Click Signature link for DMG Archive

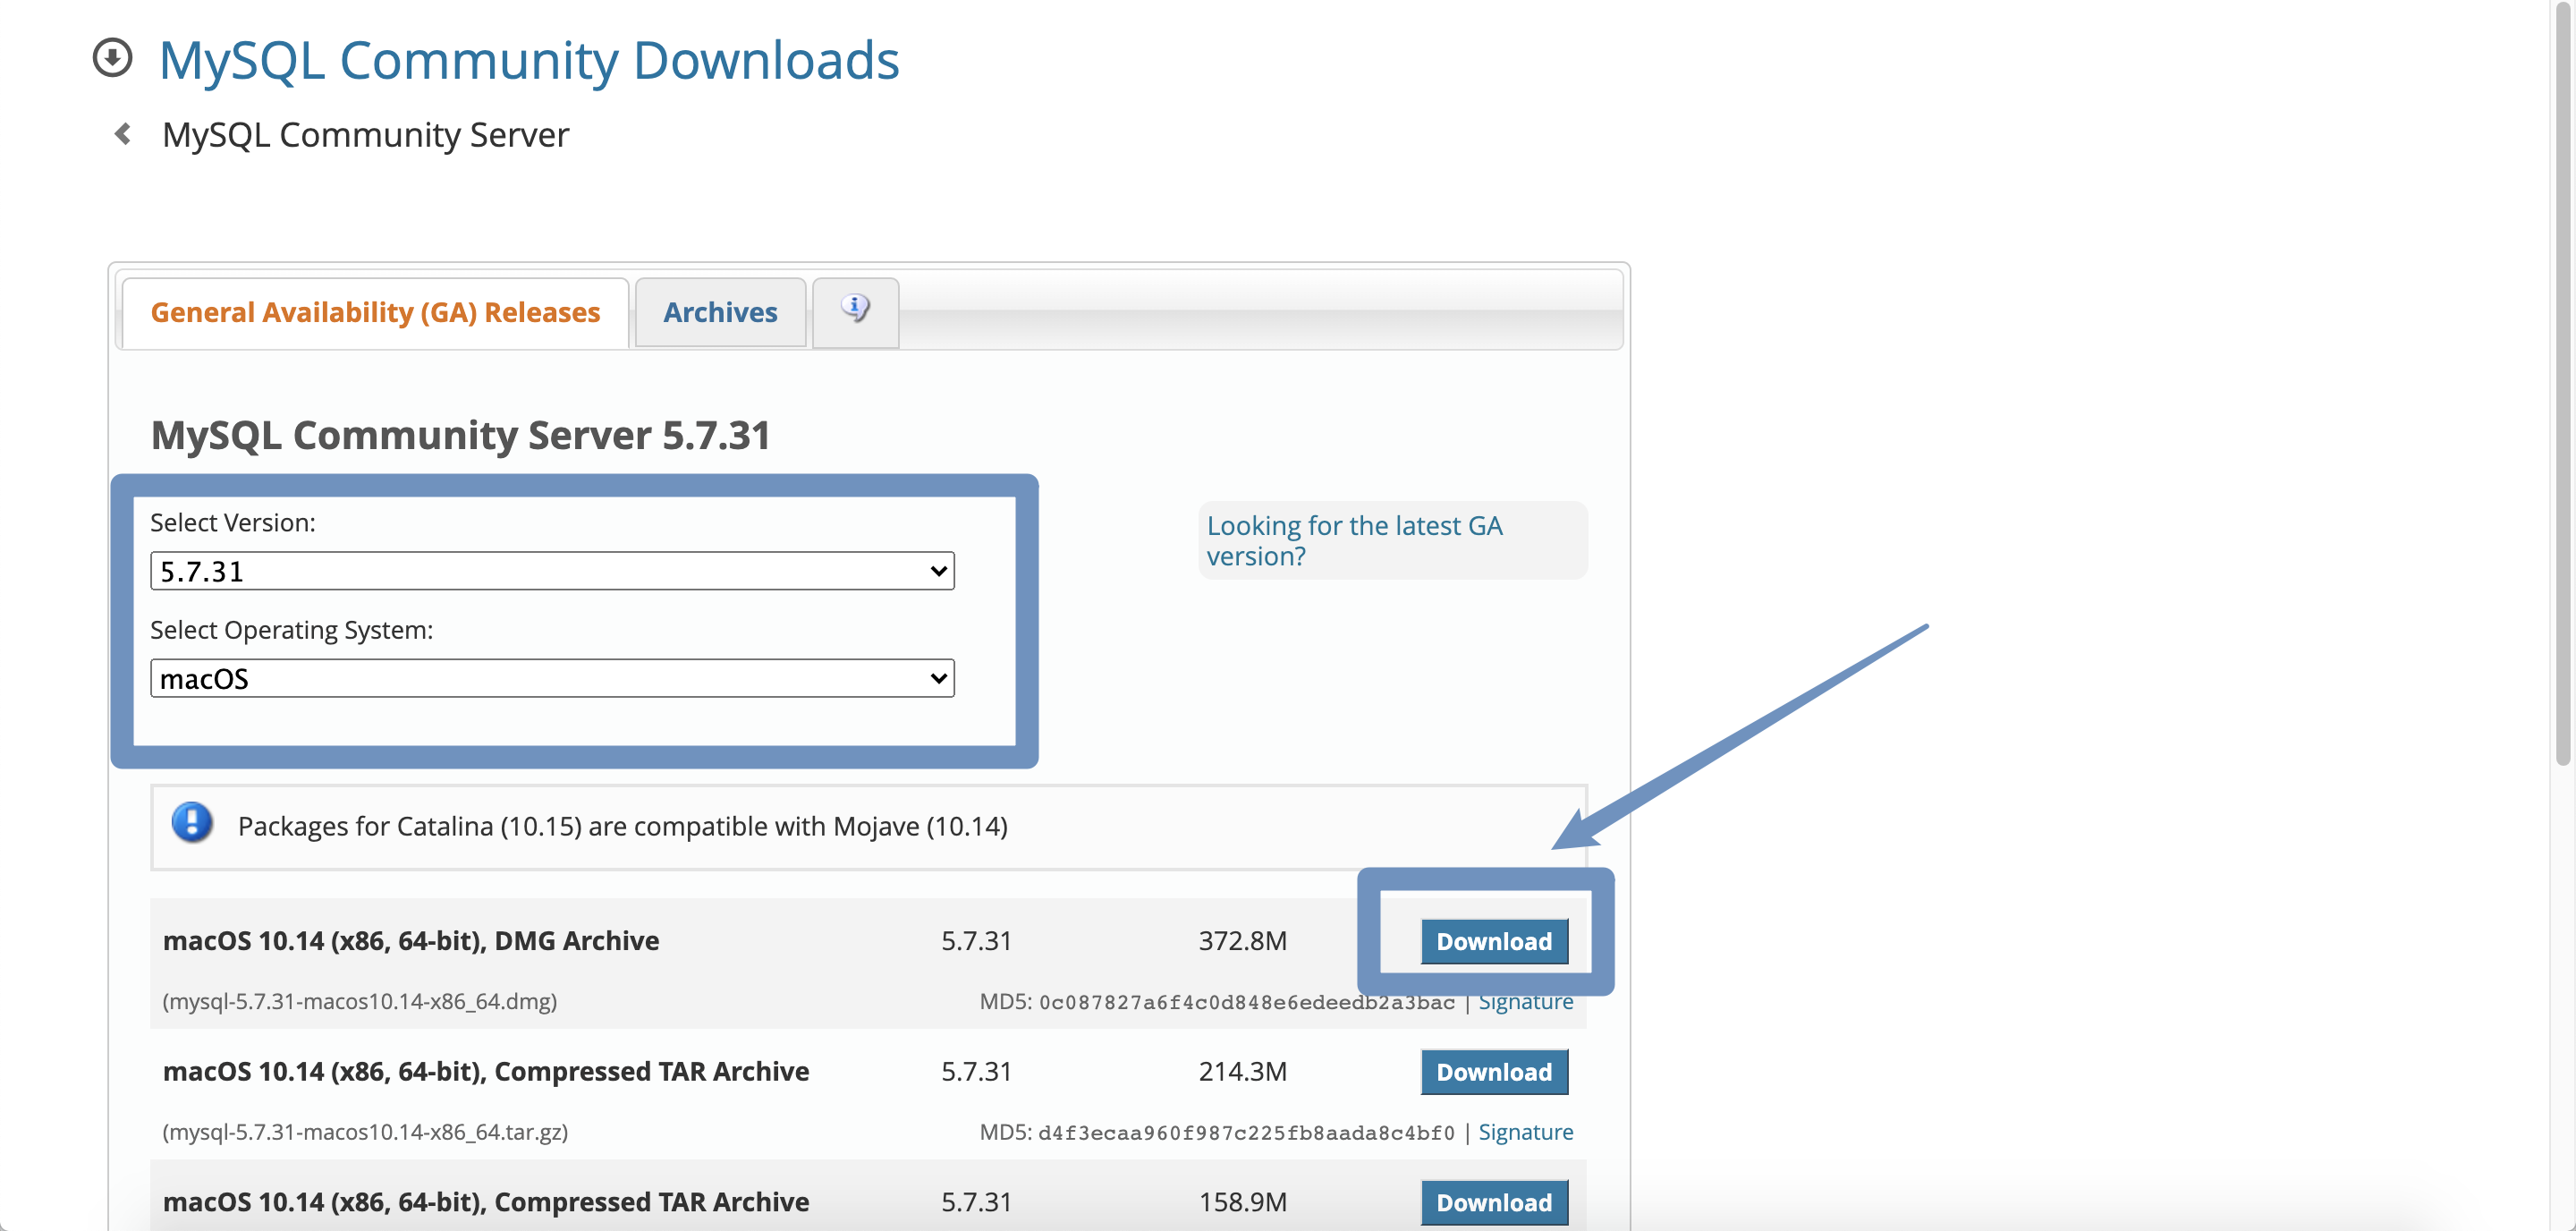tap(1524, 999)
